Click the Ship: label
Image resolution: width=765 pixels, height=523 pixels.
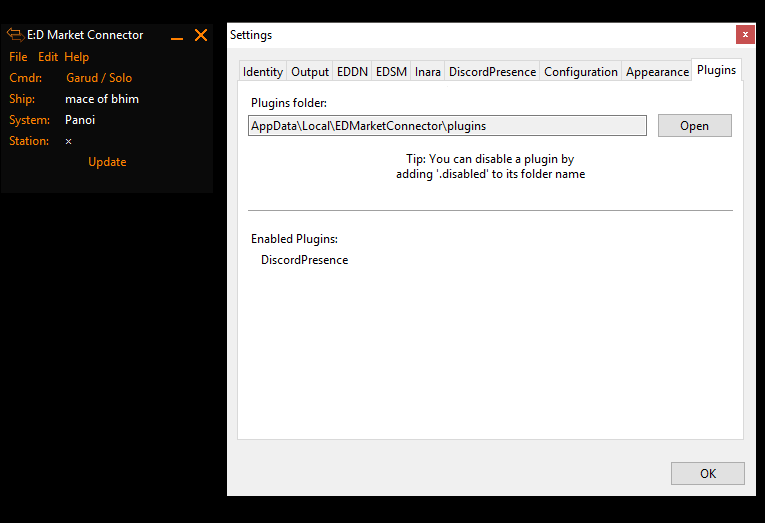22,99
